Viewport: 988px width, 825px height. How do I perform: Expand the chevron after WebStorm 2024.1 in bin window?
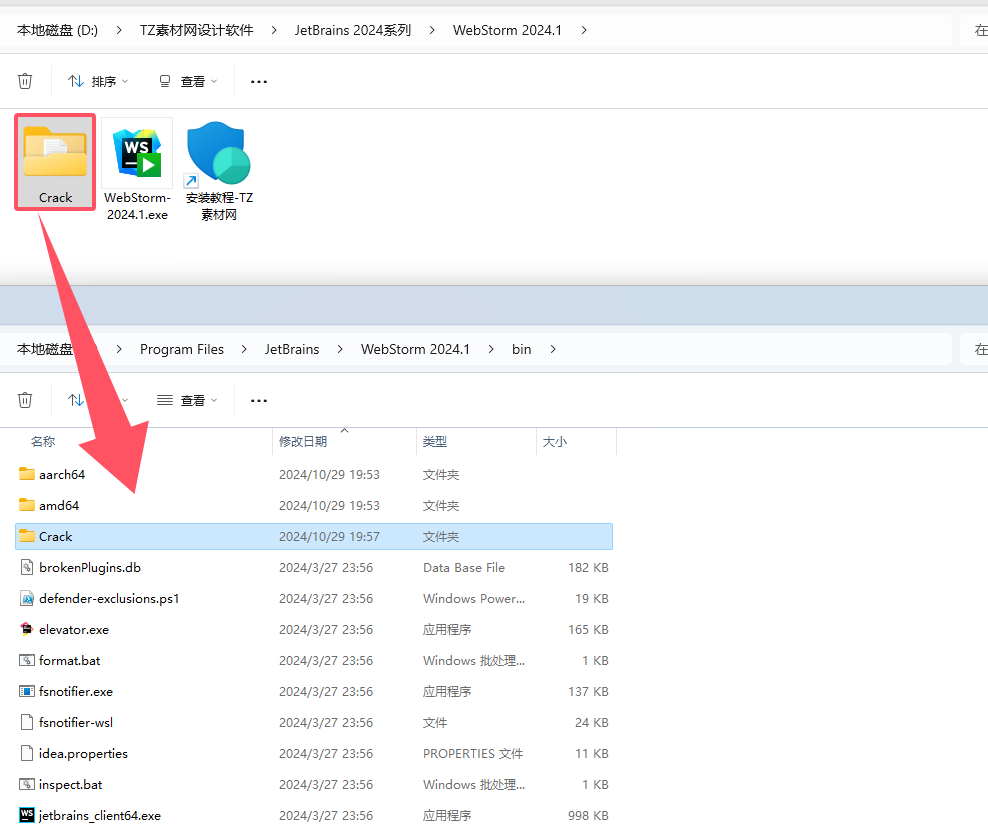(x=491, y=349)
